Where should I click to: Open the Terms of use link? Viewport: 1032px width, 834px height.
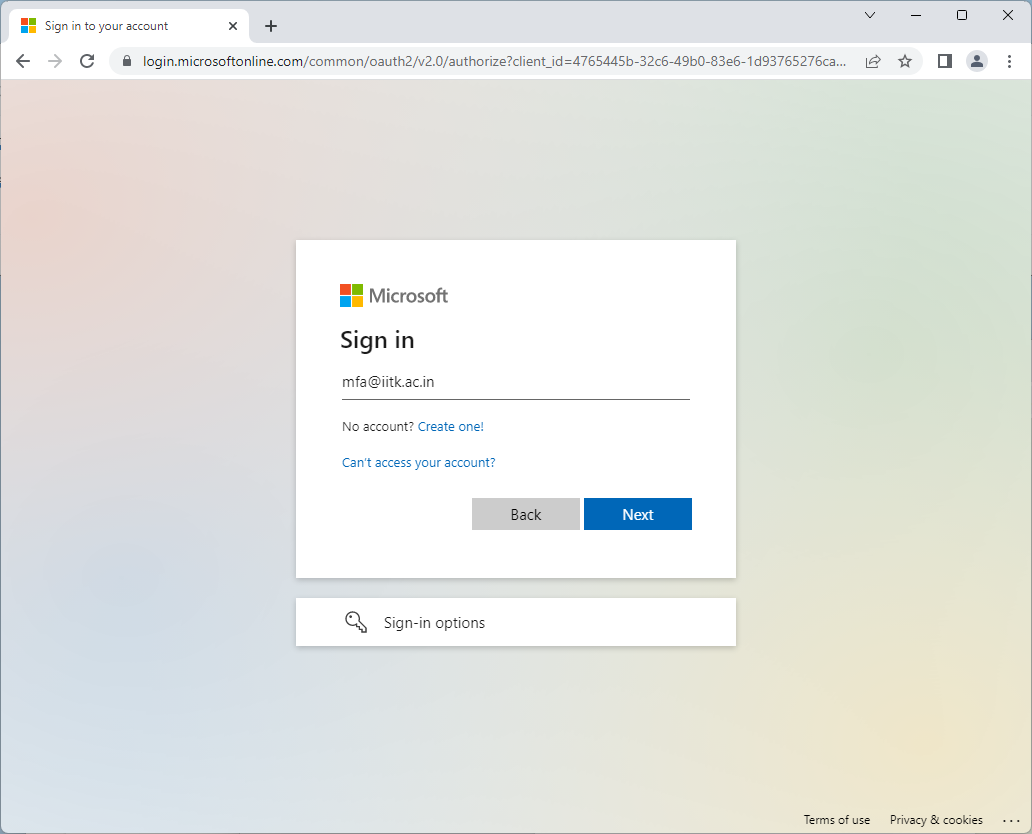tap(837, 820)
